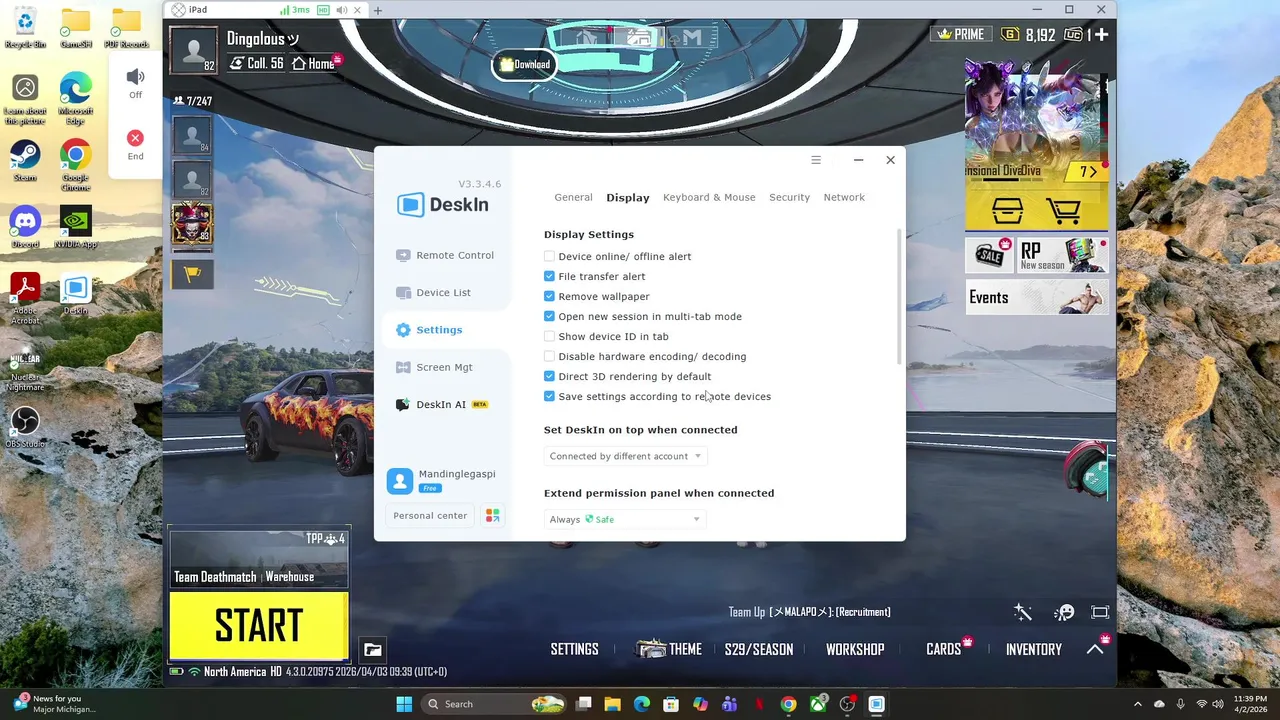The height and width of the screenshot is (720, 1280).
Task: Open the Security settings tab
Action: click(x=789, y=197)
